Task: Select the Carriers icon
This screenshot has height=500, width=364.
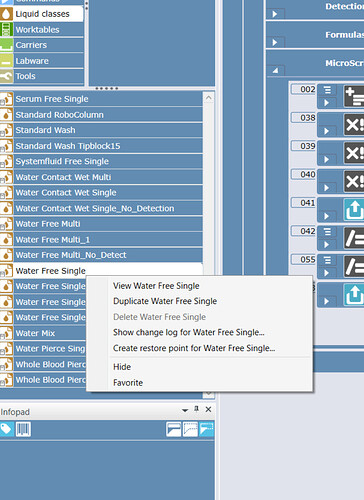Action: (x=6, y=45)
